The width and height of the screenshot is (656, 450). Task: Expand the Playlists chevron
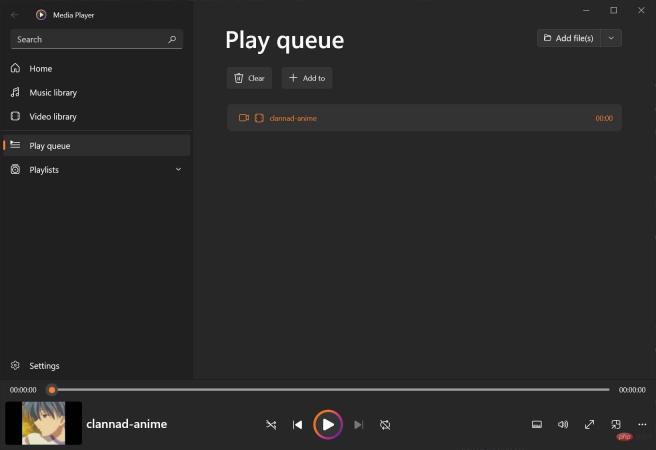coord(178,169)
